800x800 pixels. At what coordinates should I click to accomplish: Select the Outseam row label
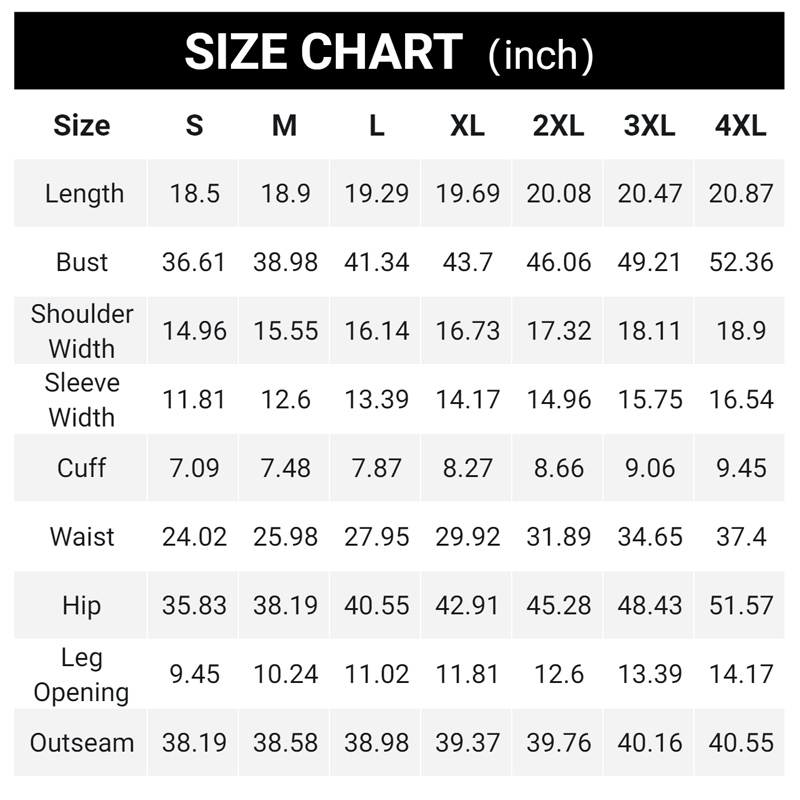[x=82, y=743]
